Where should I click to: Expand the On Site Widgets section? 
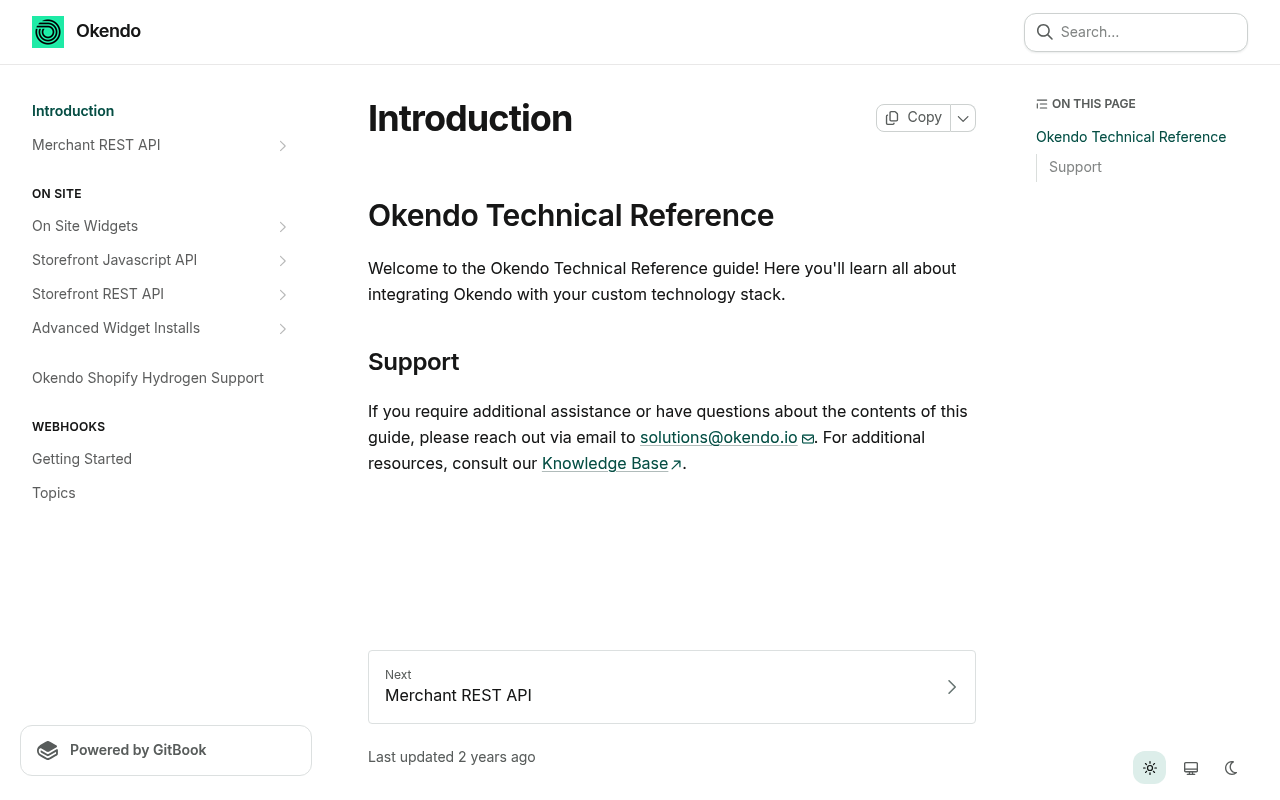[x=283, y=227]
